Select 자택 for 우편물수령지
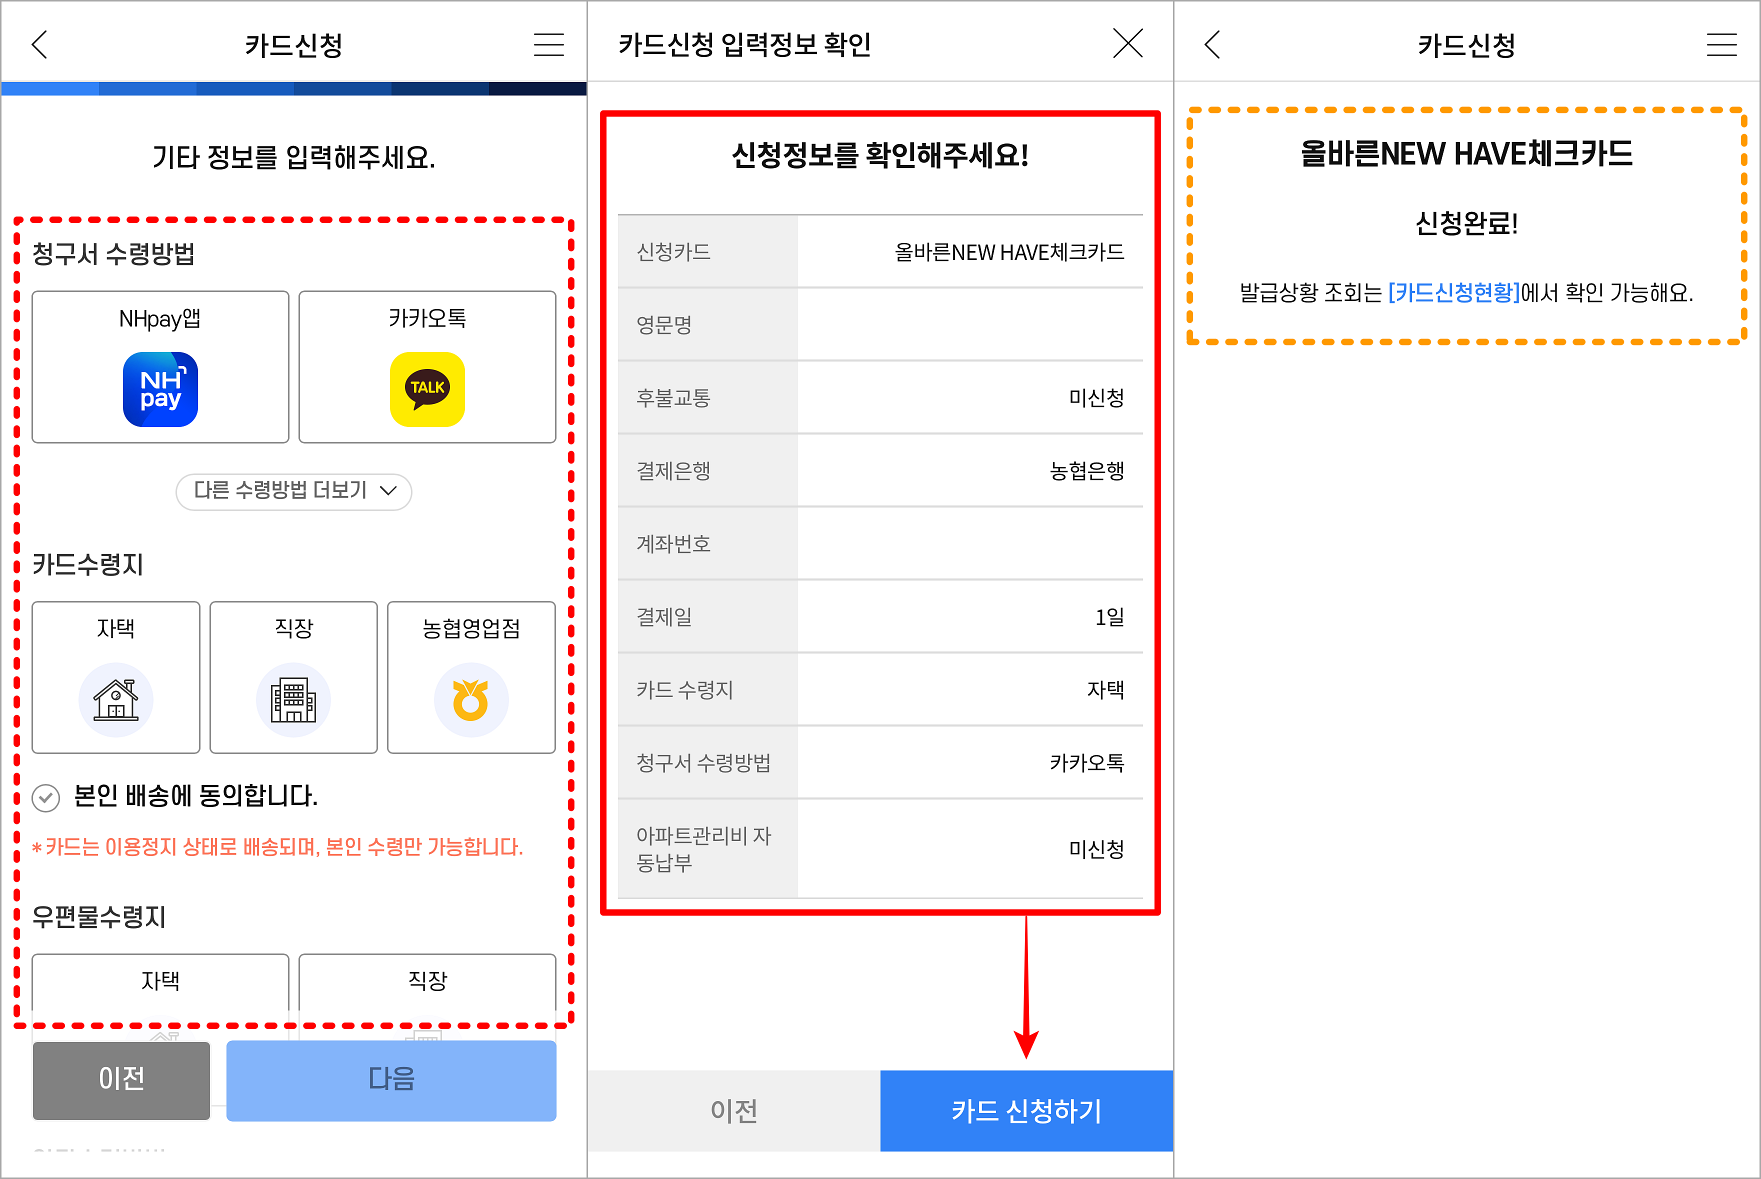The image size is (1761, 1179). click(x=159, y=982)
